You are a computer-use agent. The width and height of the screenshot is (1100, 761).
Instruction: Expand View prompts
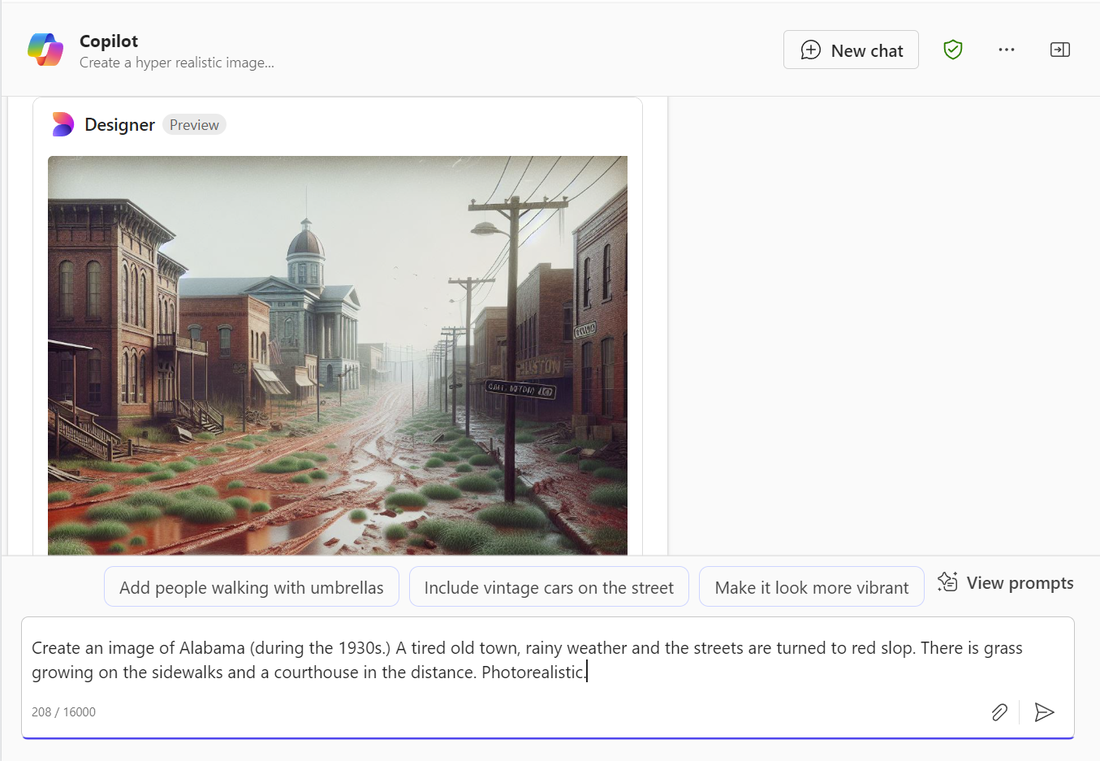[x=1019, y=583]
